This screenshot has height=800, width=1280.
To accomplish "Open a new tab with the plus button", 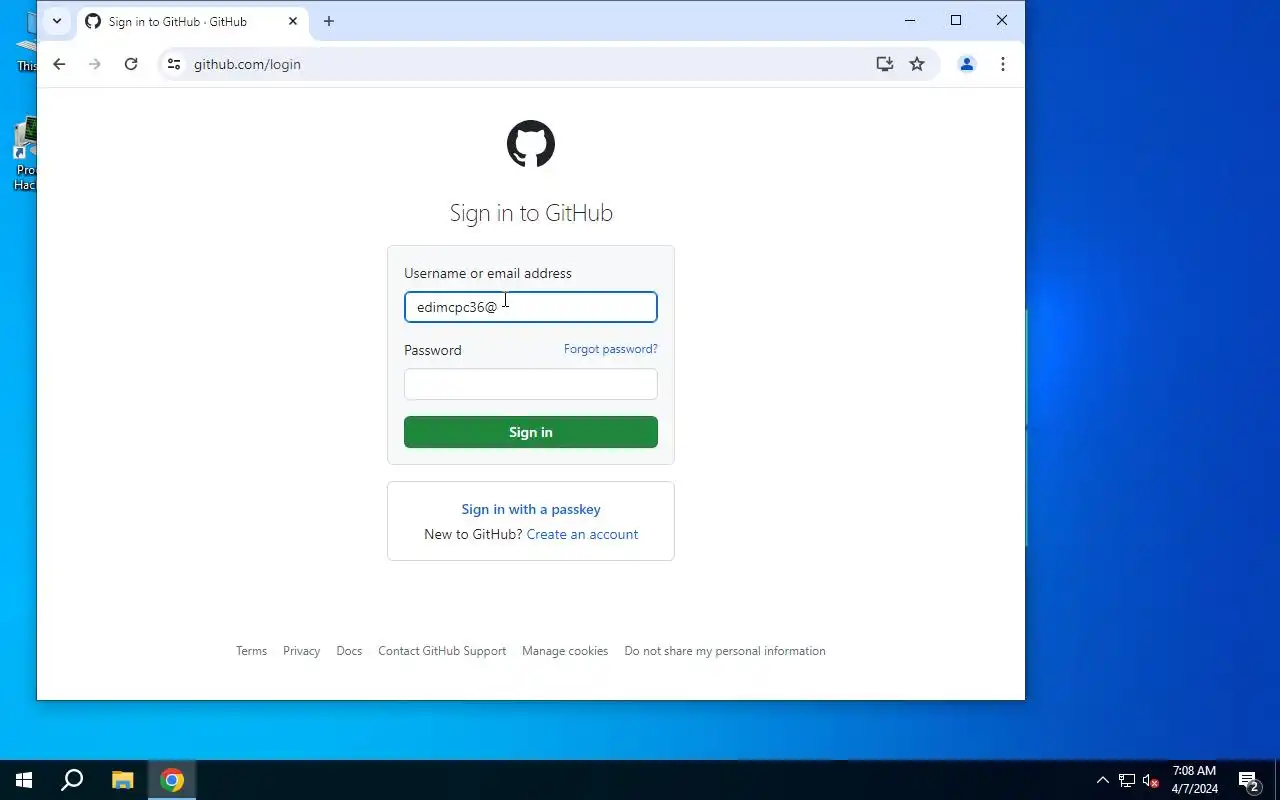I will click(329, 21).
